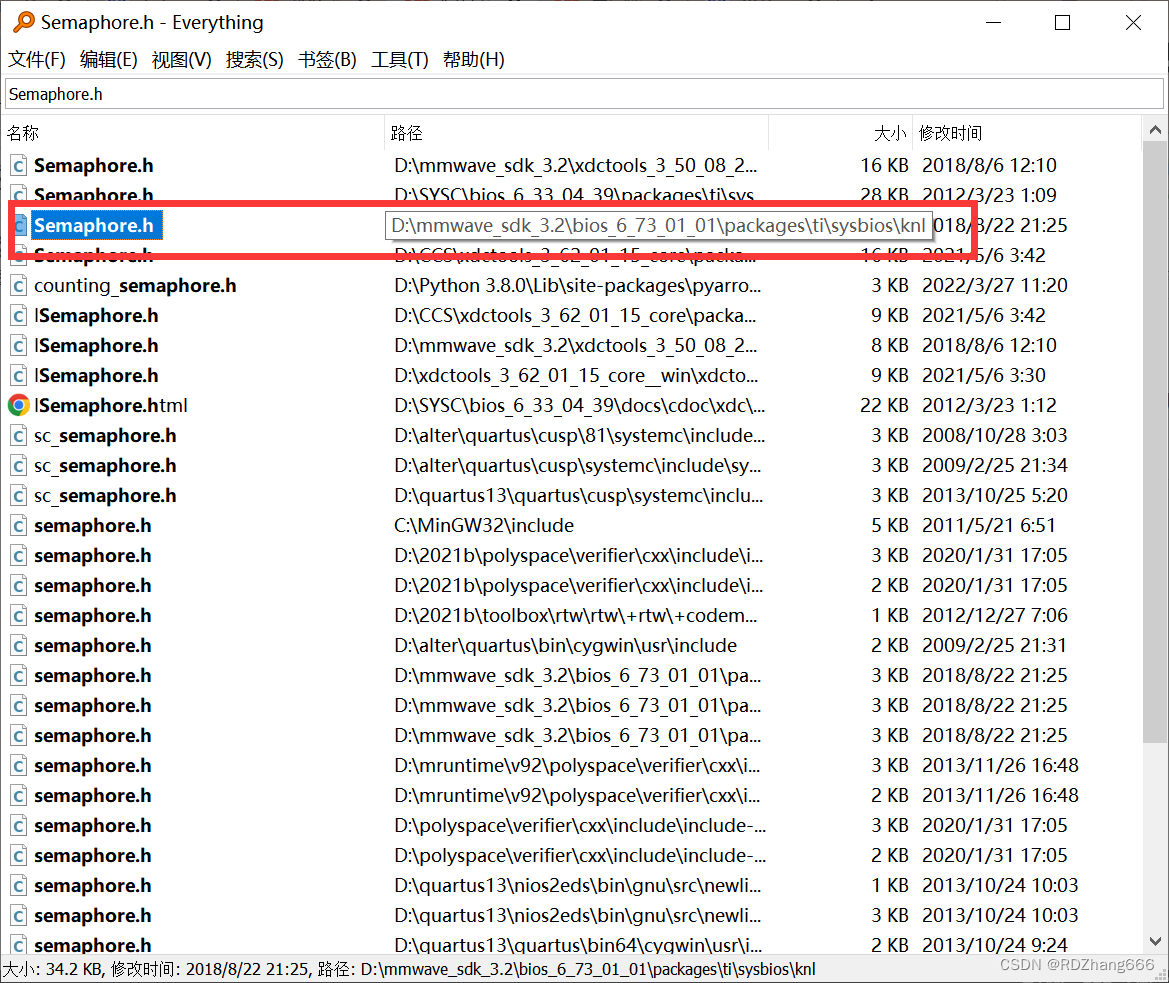Click modified time 2022/3/27 11:20

(x=995, y=285)
